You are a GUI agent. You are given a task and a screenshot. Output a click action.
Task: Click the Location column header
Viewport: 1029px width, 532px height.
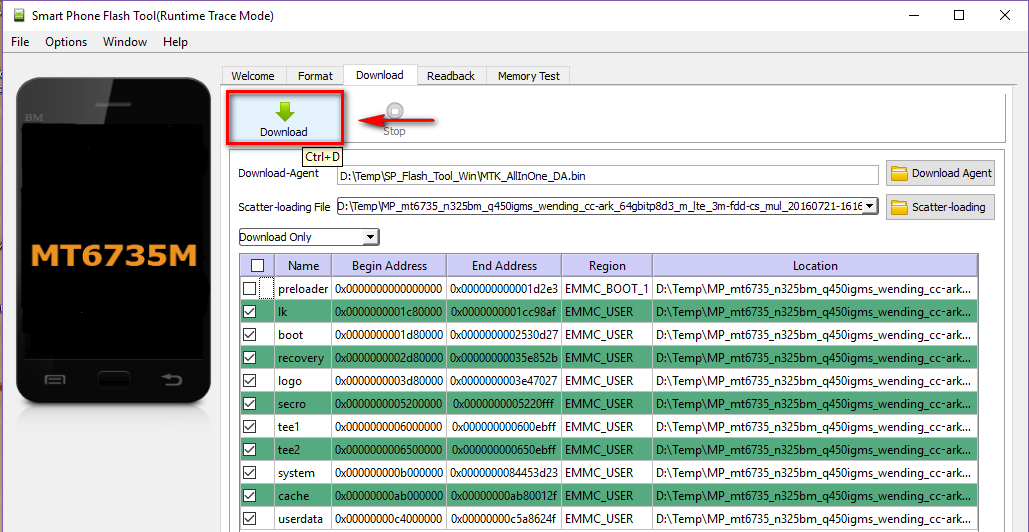coord(815,266)
